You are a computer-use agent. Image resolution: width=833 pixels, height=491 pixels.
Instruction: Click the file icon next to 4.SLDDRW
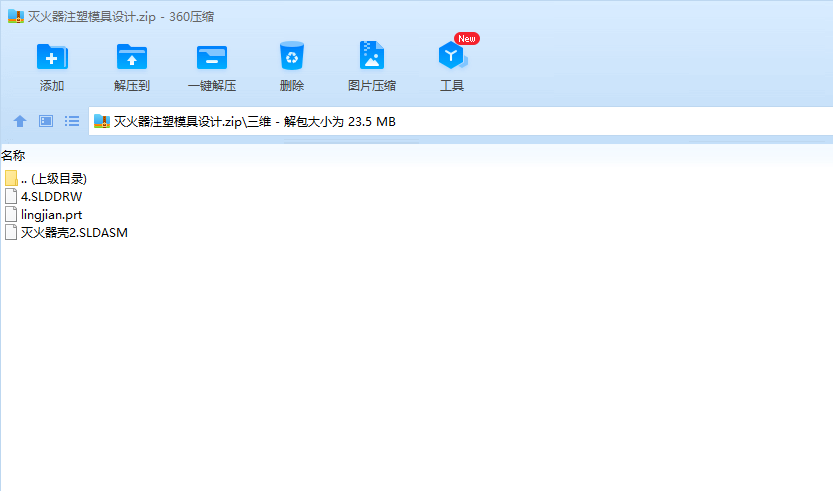pos(11,196)
